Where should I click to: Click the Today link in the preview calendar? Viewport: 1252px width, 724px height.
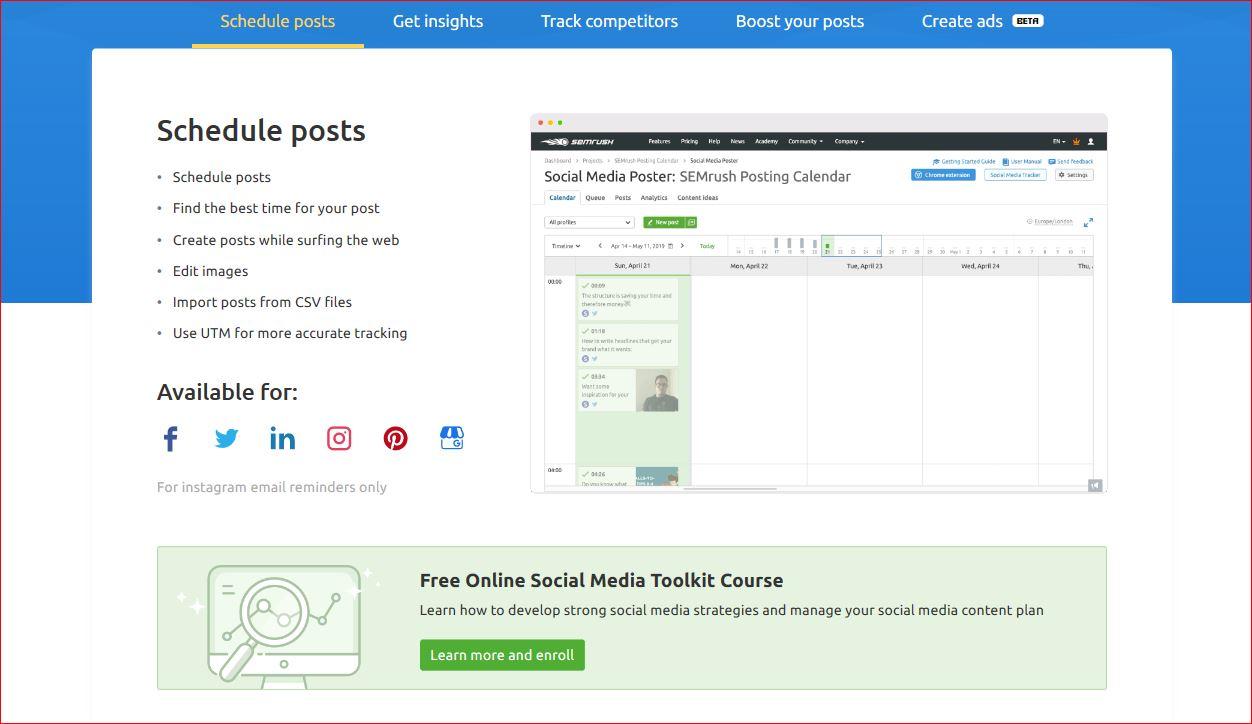click(708, 246)
